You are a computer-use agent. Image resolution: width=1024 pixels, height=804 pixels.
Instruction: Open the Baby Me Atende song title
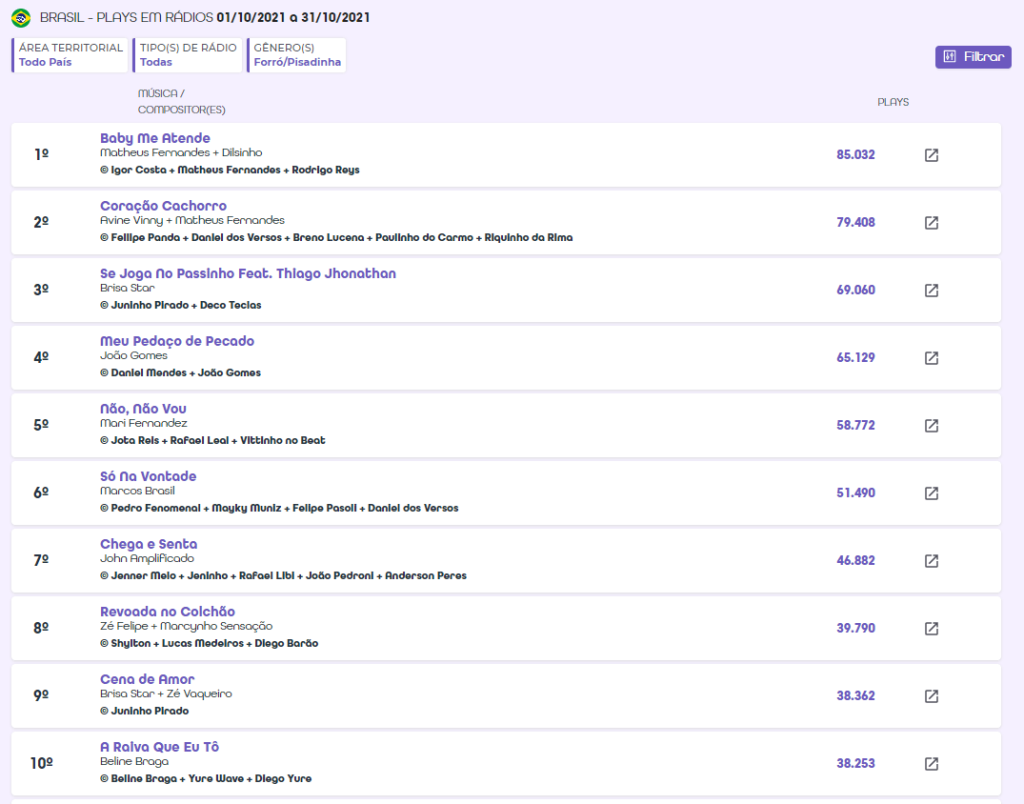(x=155, y=138)
